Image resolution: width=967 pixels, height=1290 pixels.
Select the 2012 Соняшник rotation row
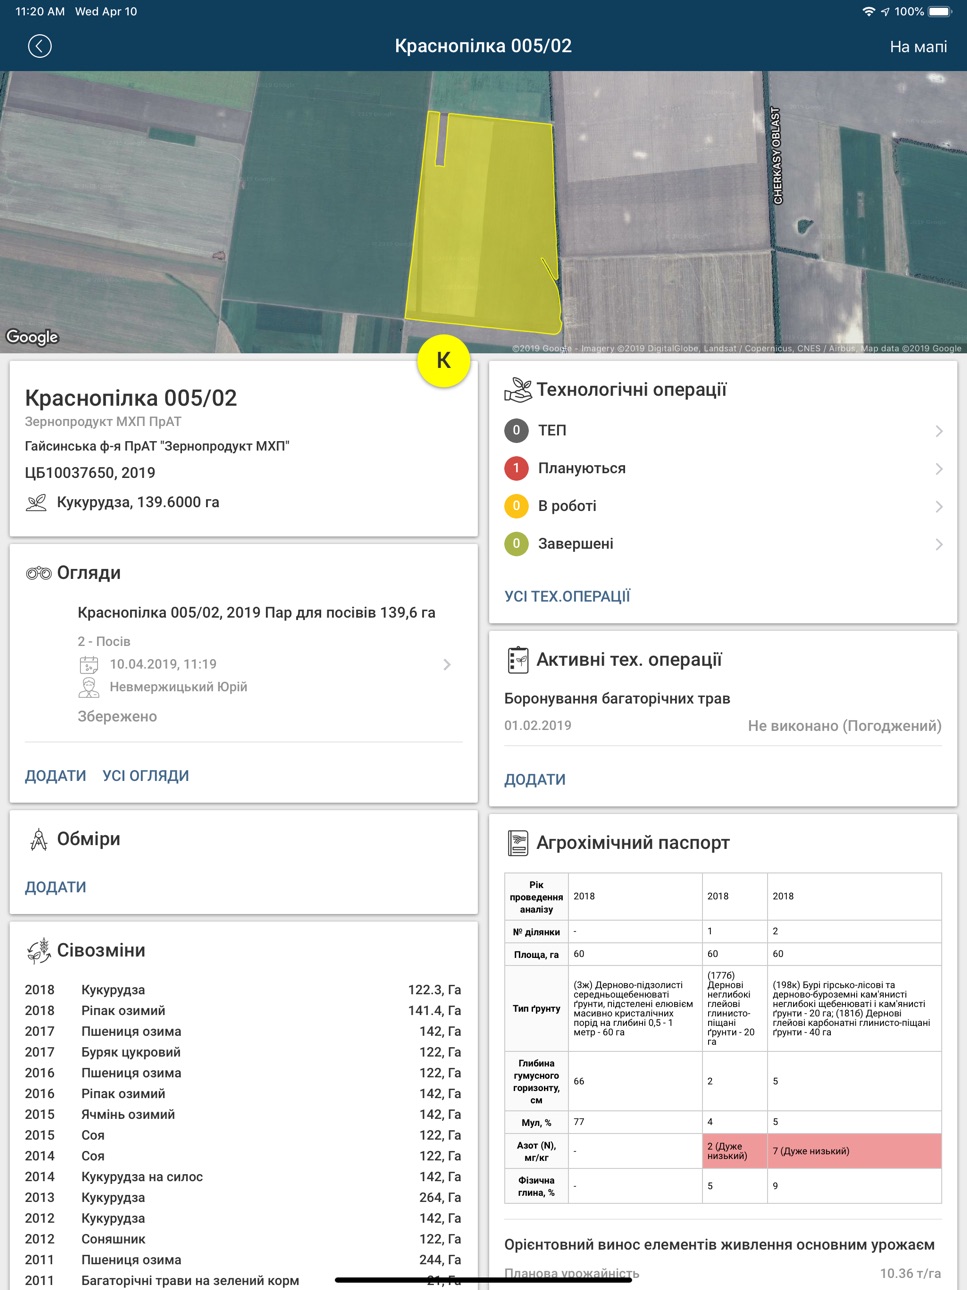tap(243, 1239)
